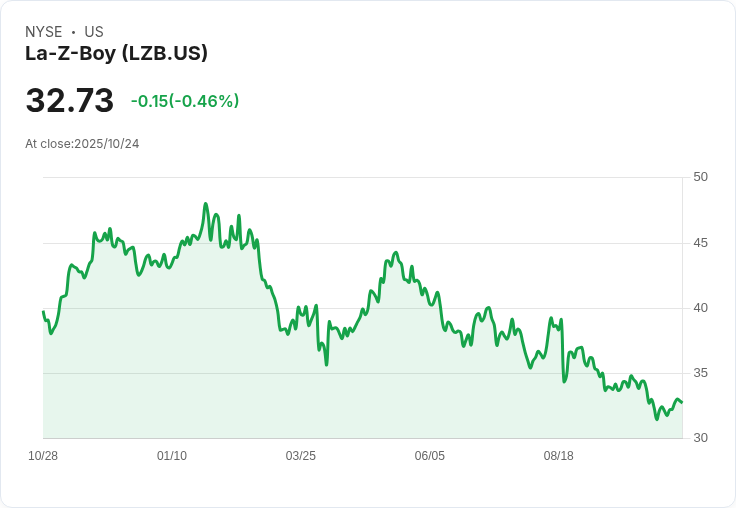Click the 50 y-axis price label

pos(700,177)
